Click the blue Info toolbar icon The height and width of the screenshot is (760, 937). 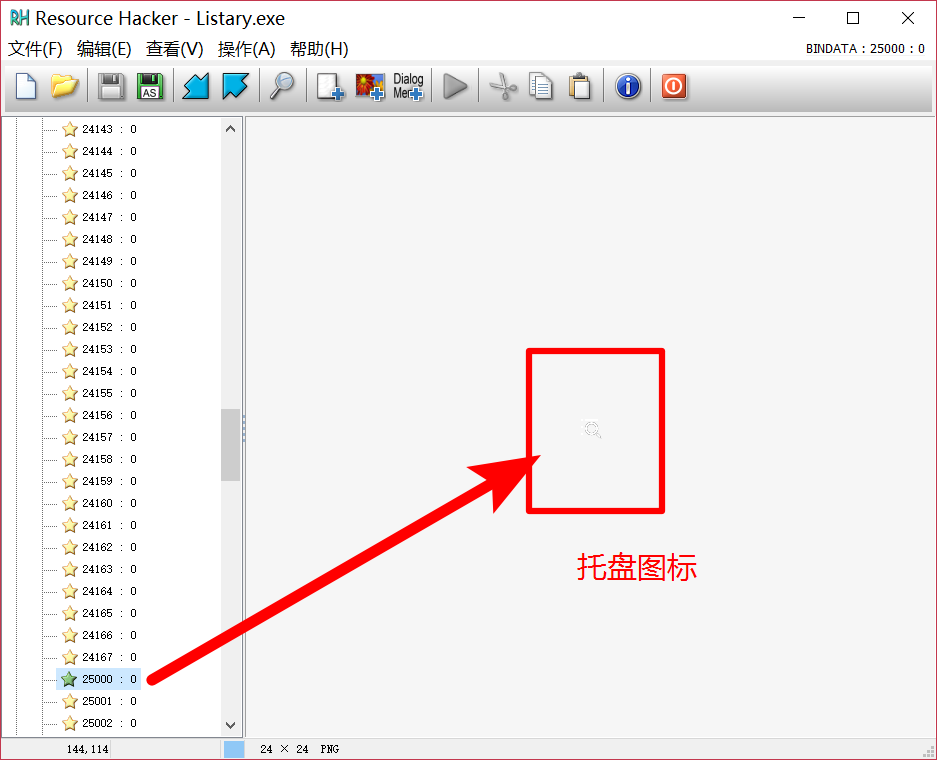coord(627,87)
